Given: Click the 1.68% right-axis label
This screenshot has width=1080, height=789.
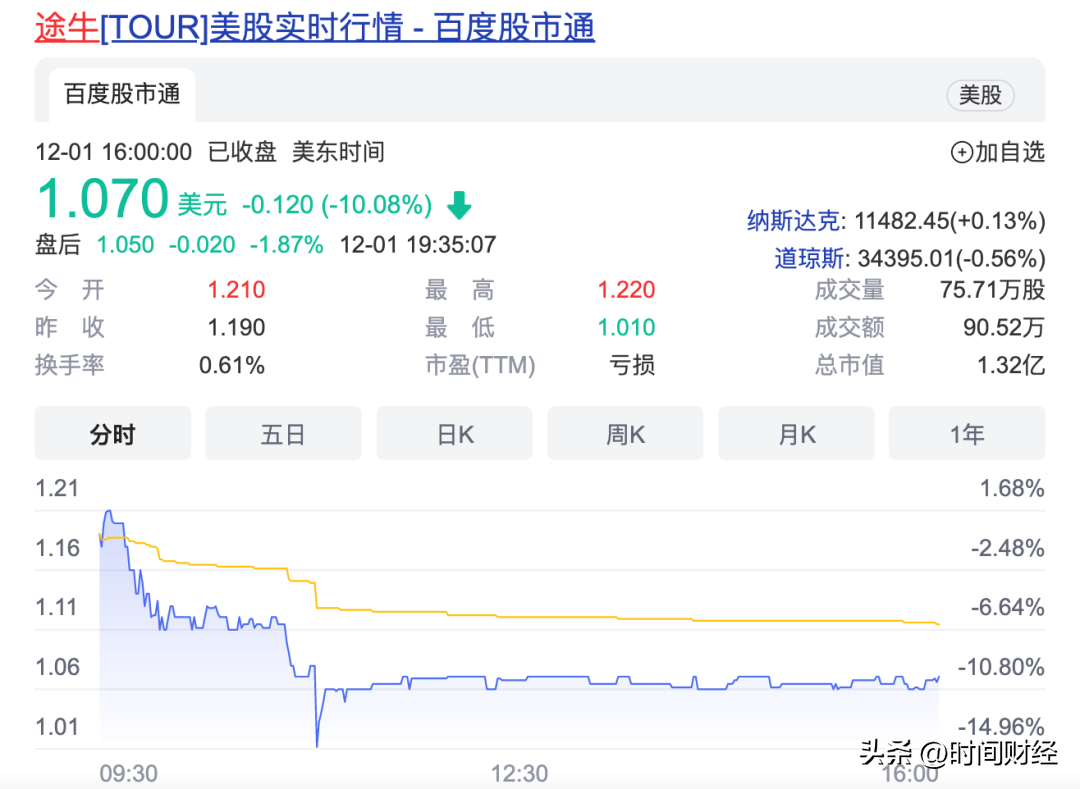Looking at the screenshot, I should 1012,488.
